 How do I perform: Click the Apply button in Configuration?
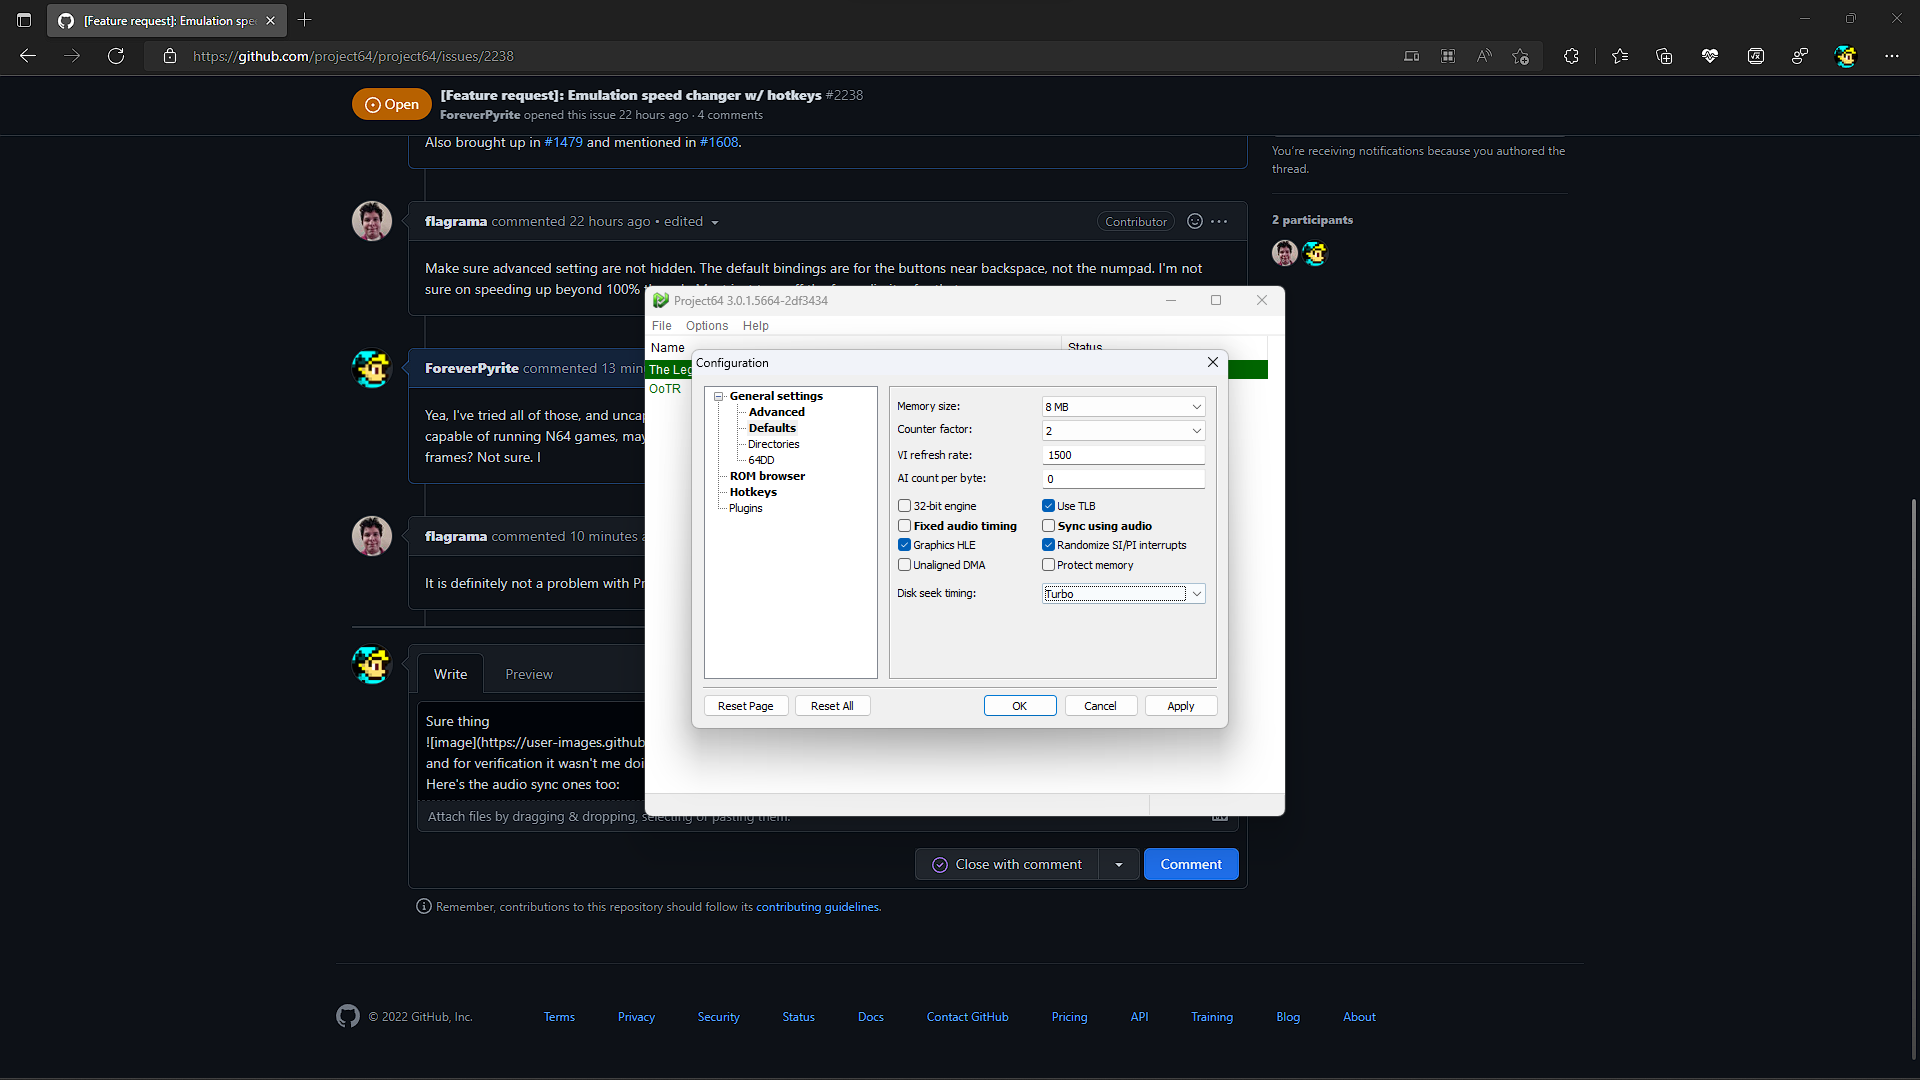pos(1180,705)
